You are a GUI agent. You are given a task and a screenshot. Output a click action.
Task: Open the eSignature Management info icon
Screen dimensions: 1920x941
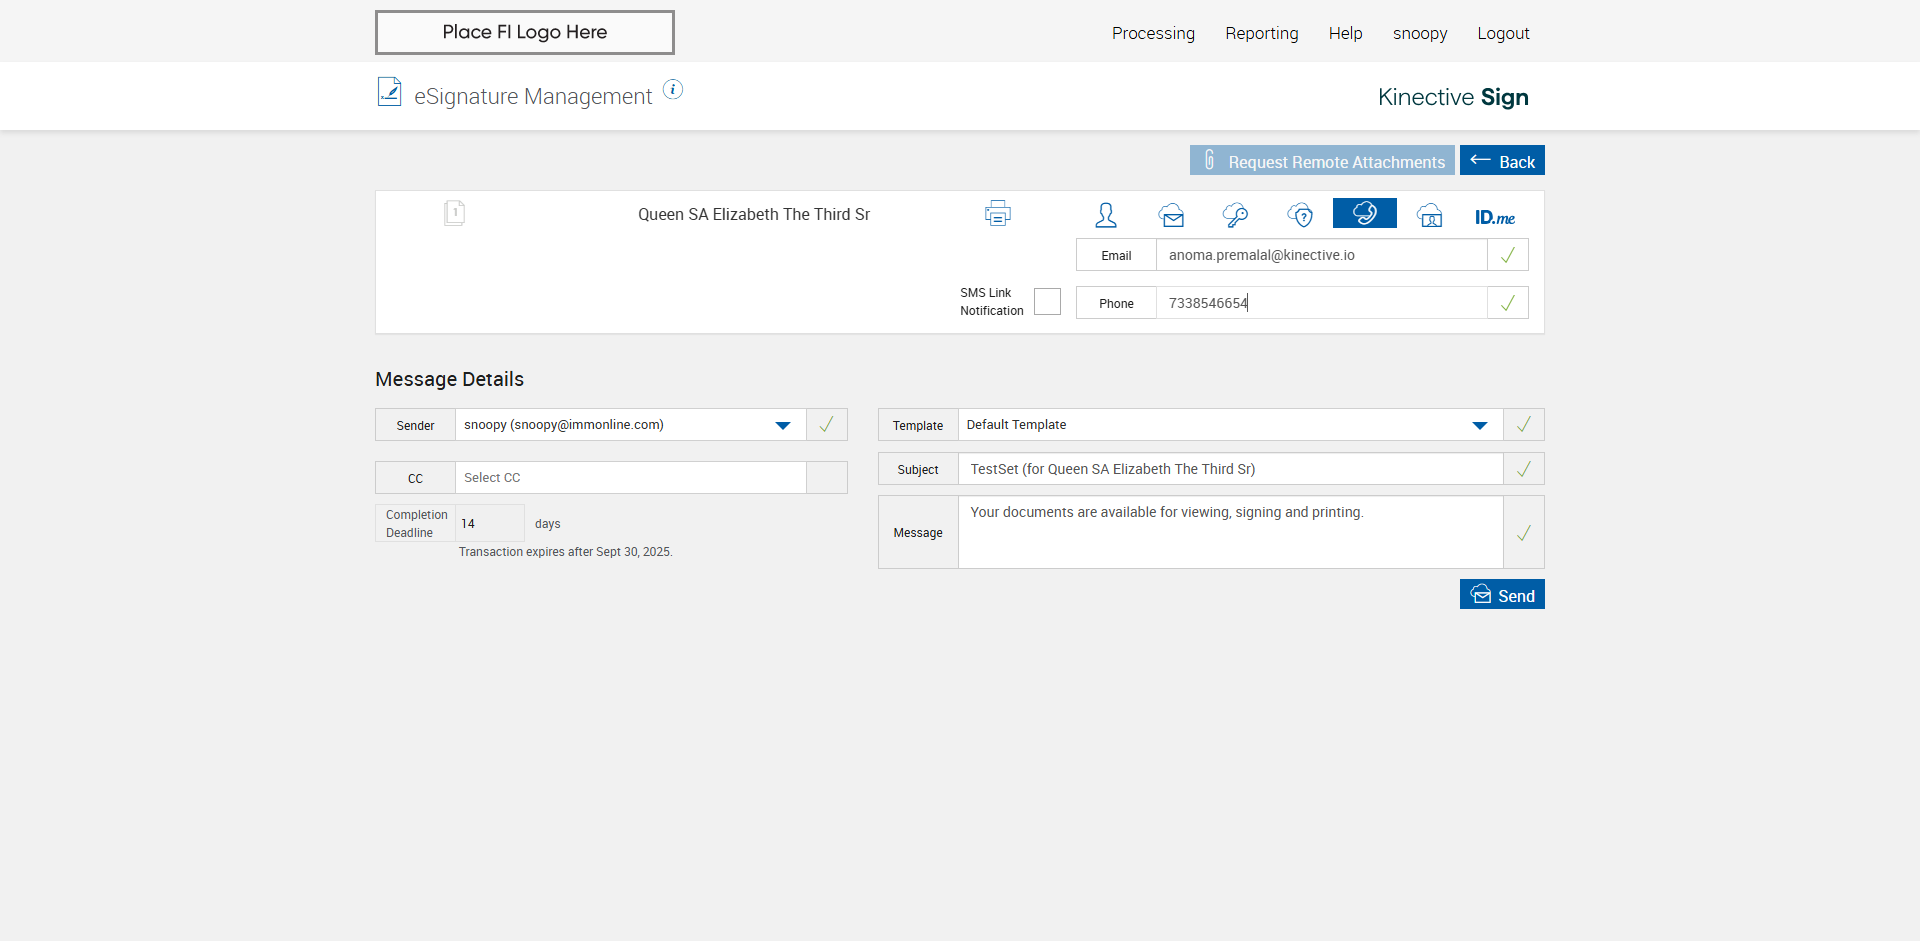tap(673, 90)
